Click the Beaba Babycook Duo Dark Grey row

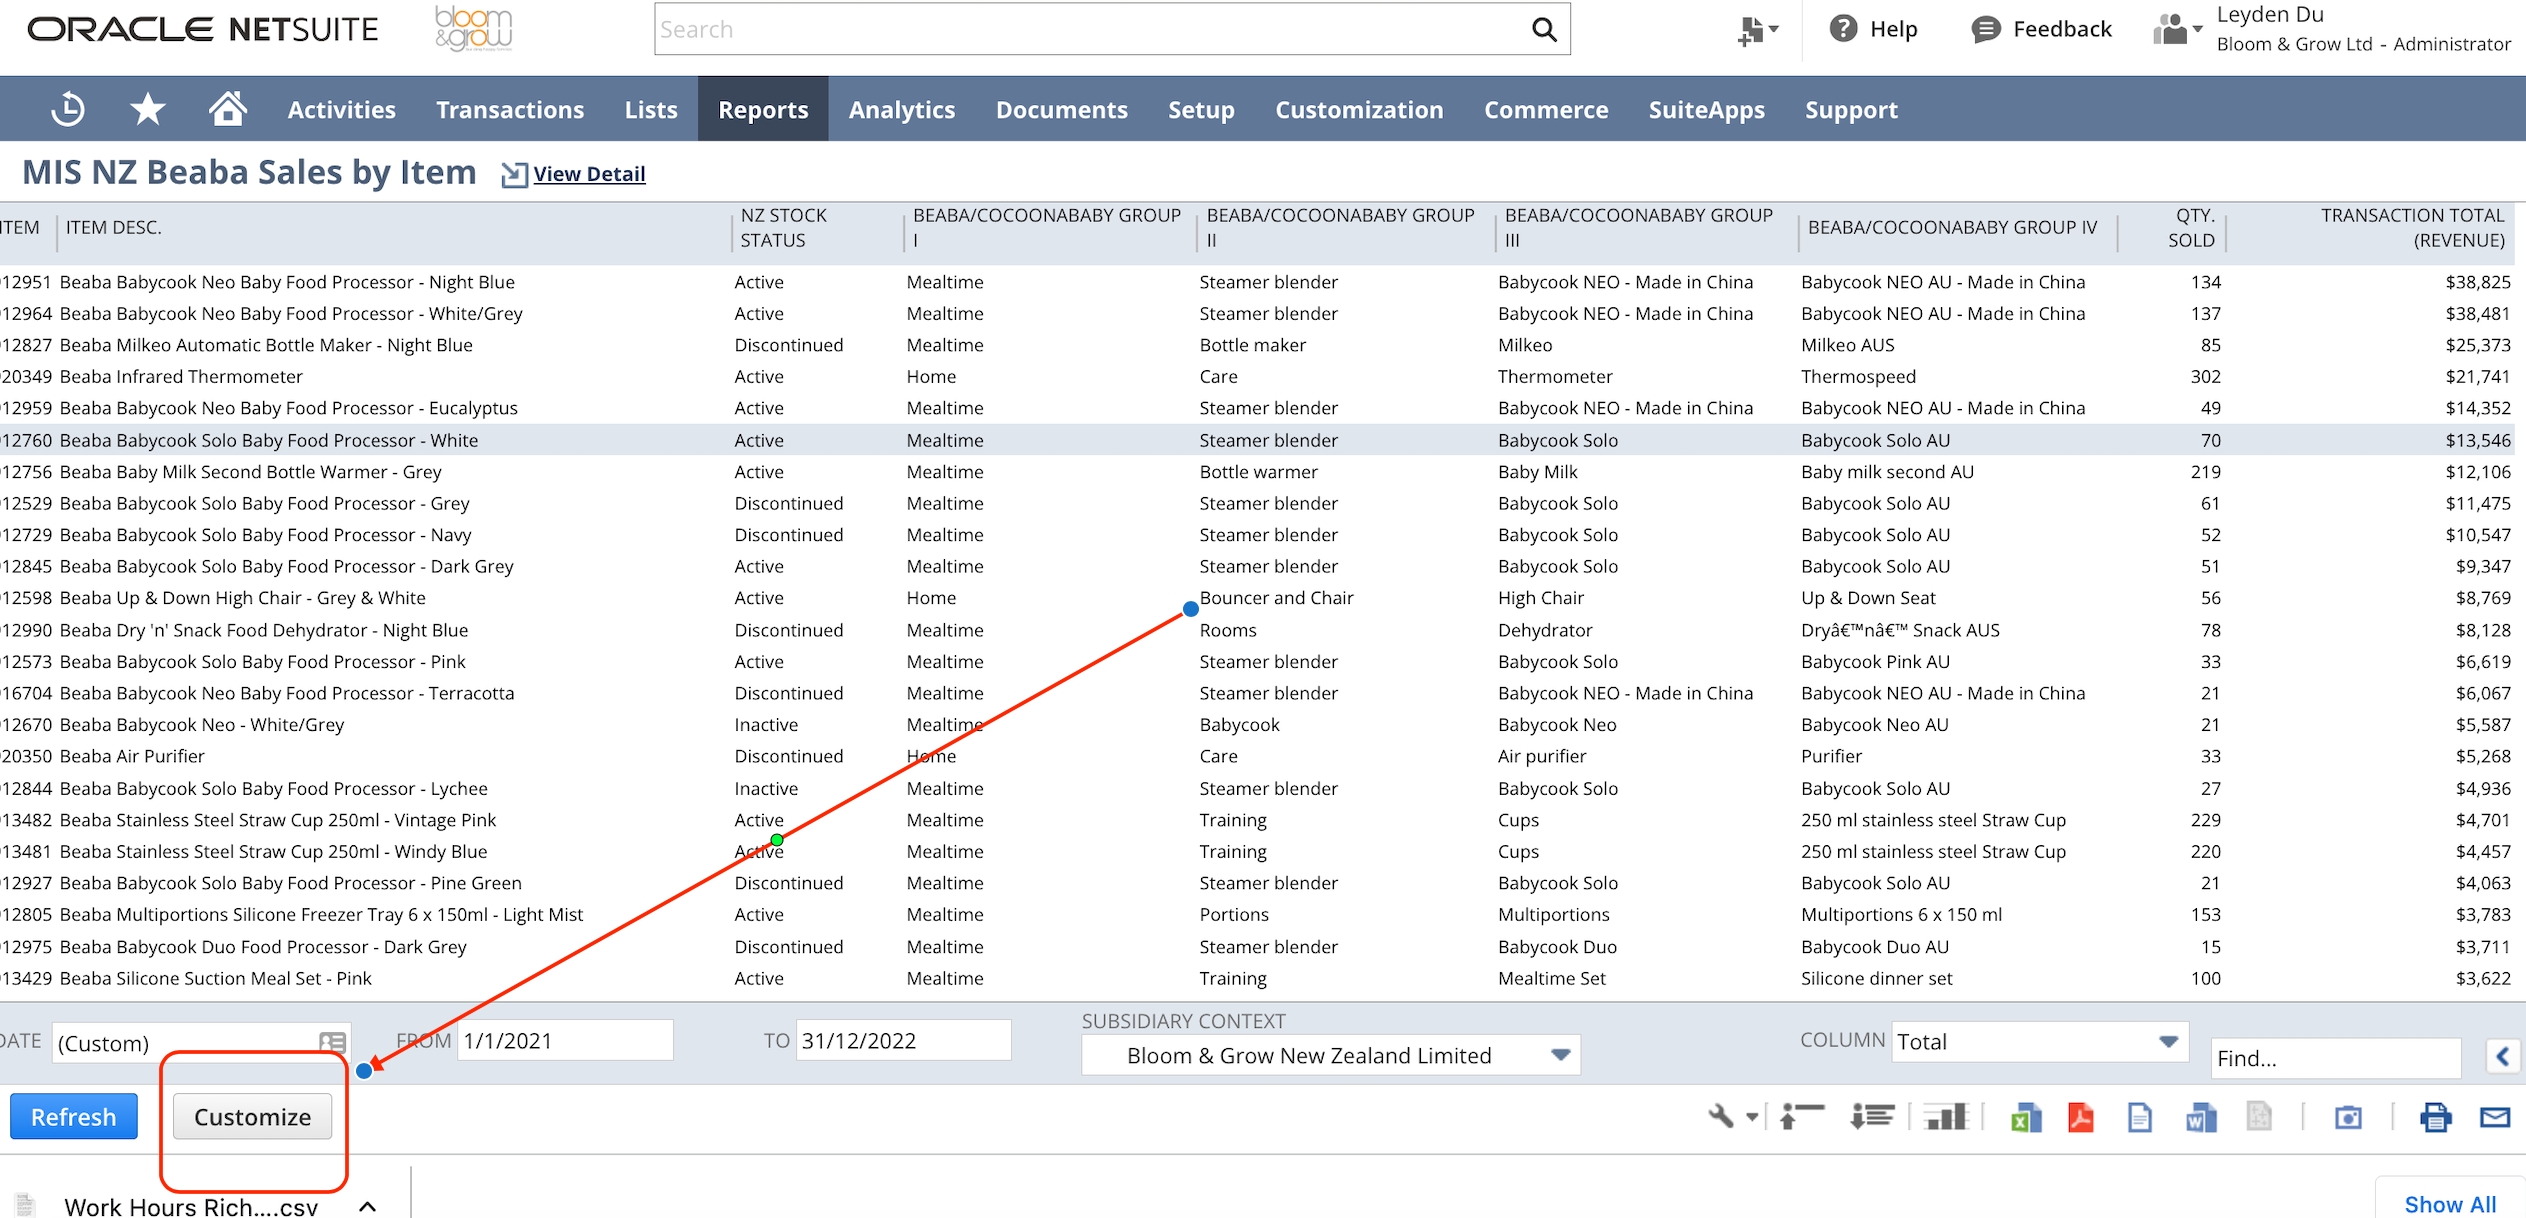[x=1256, y=946]
